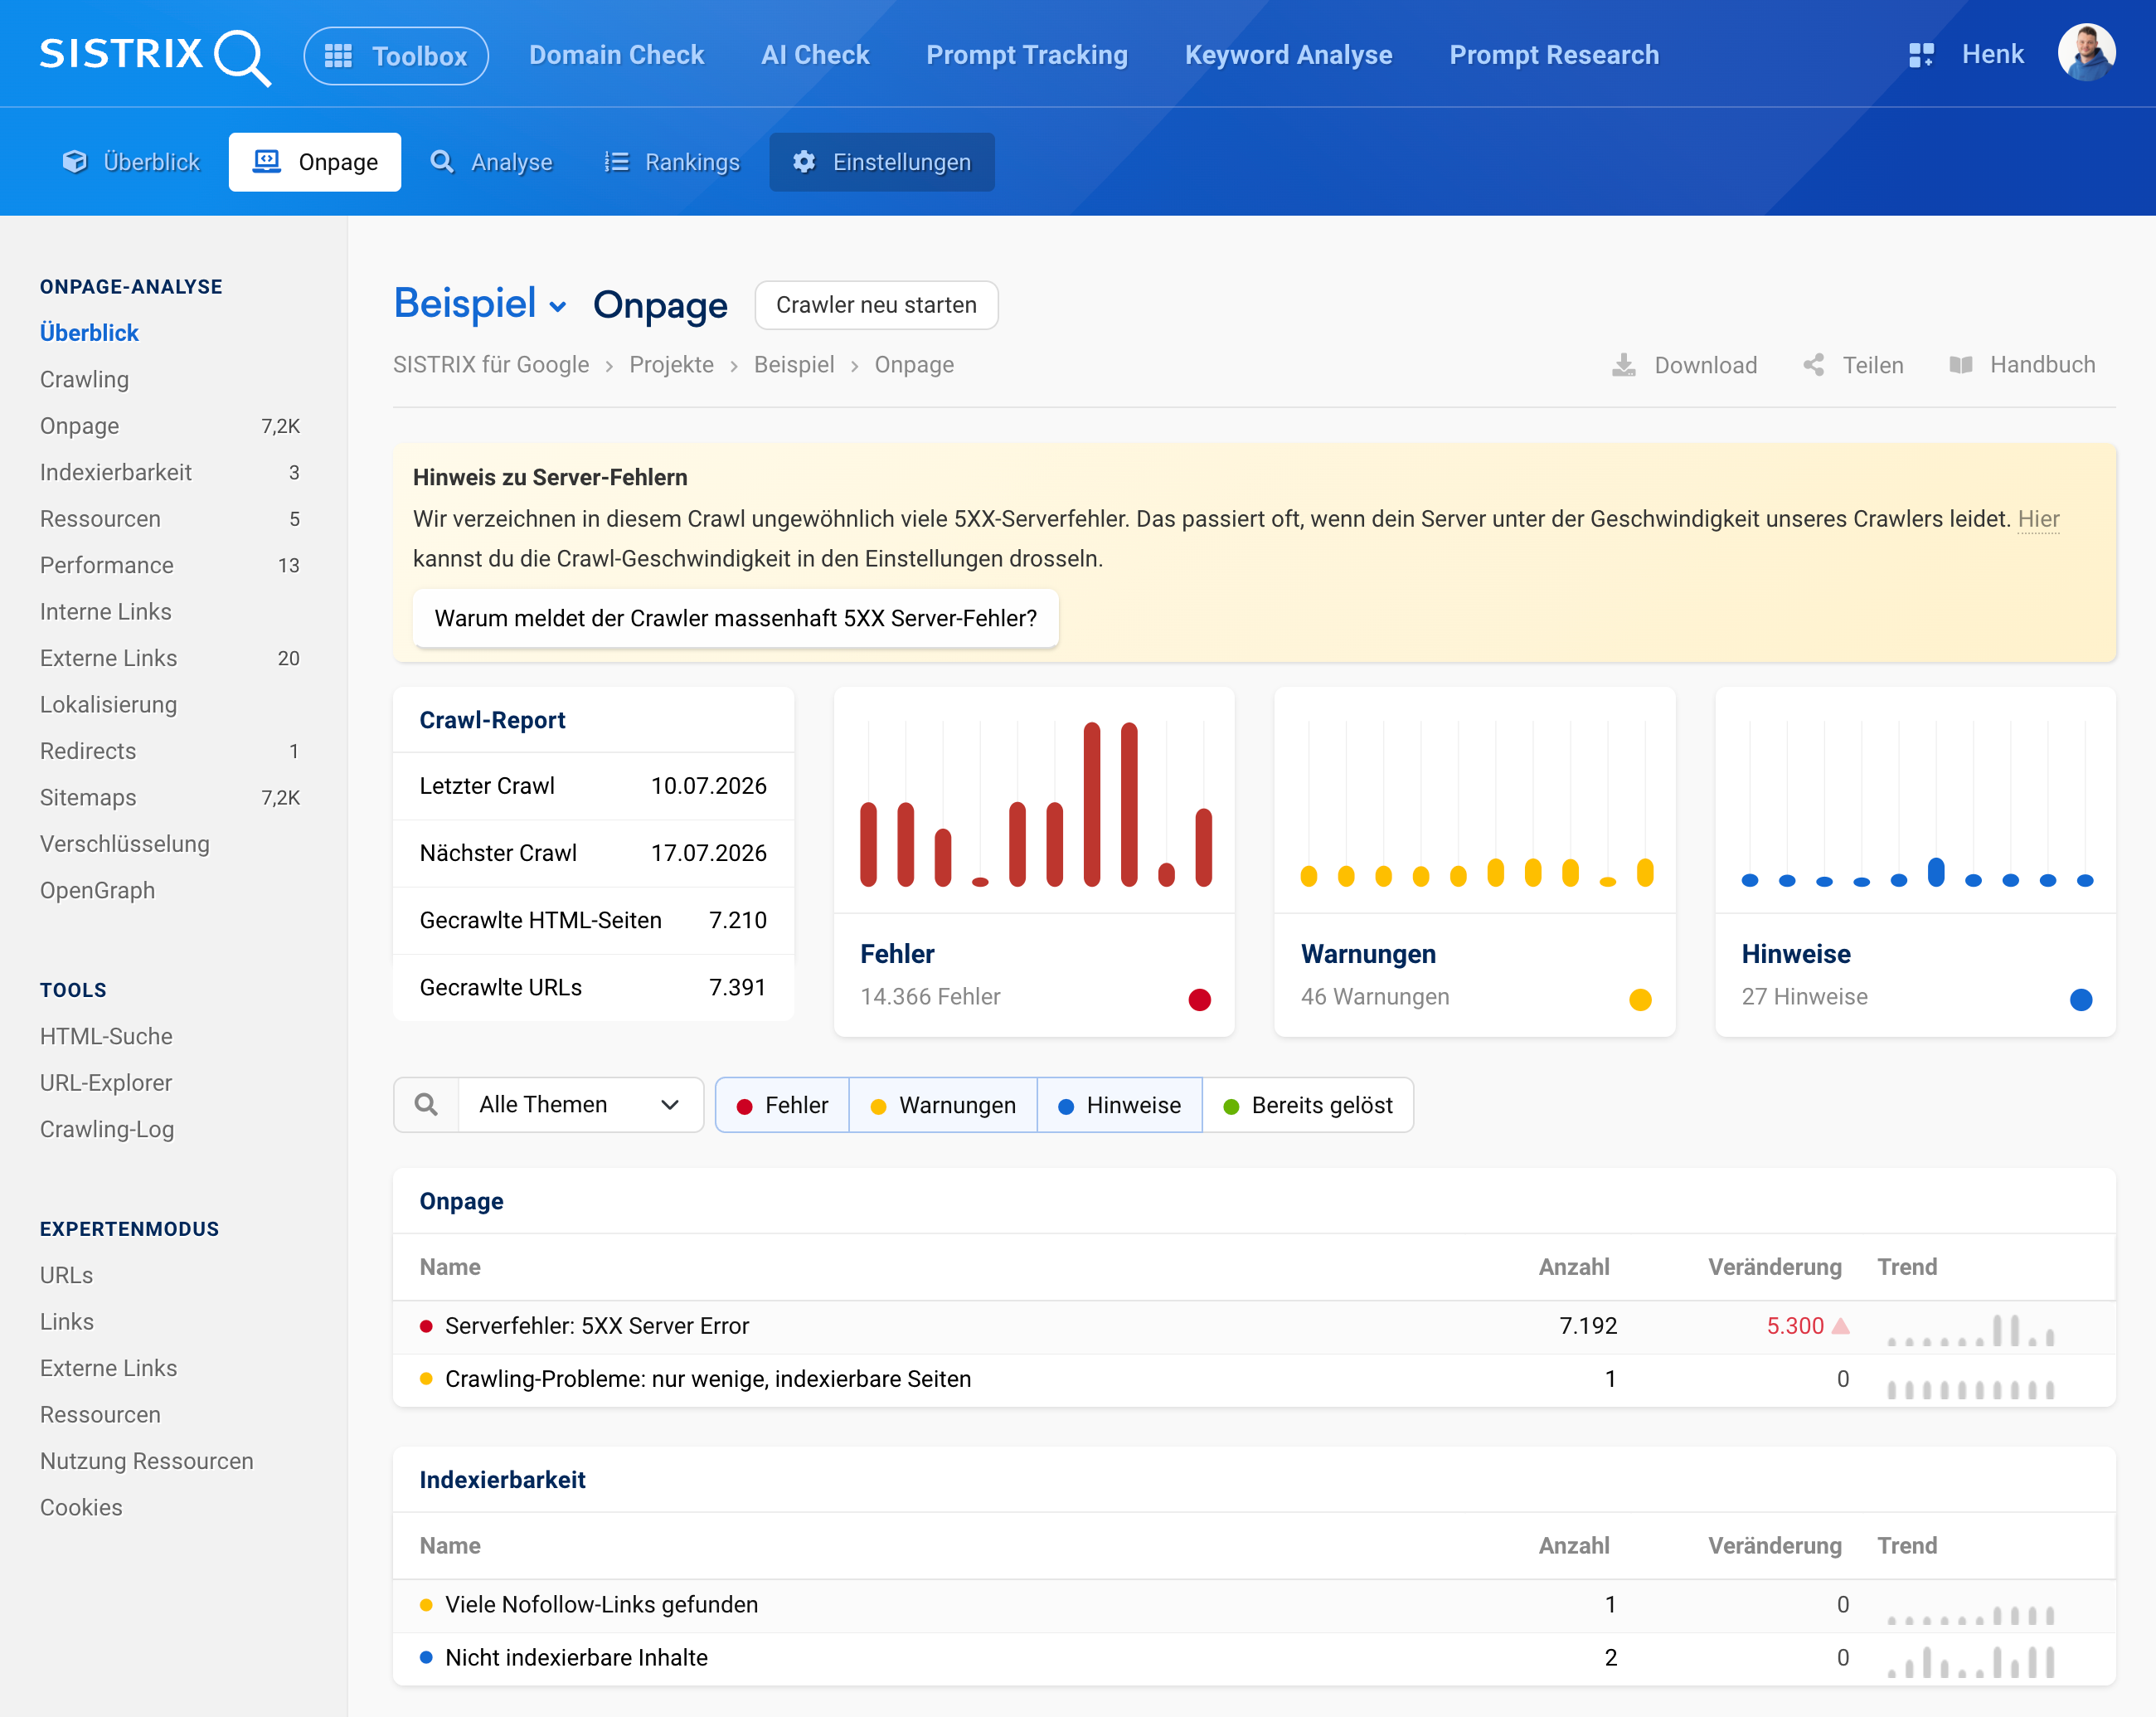The image size is (2156, 1717).
Task: Open the Alle Themen dropdown
Action: pos(581,1104)
